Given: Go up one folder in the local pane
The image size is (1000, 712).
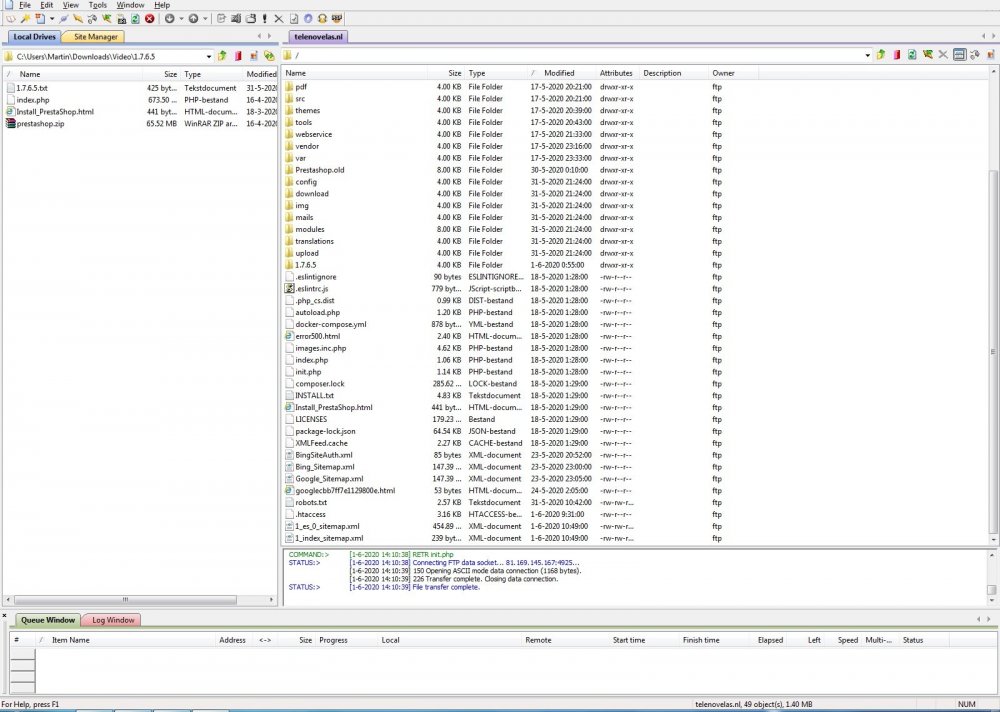Looking at the screenshot, I should pos(221,56).
